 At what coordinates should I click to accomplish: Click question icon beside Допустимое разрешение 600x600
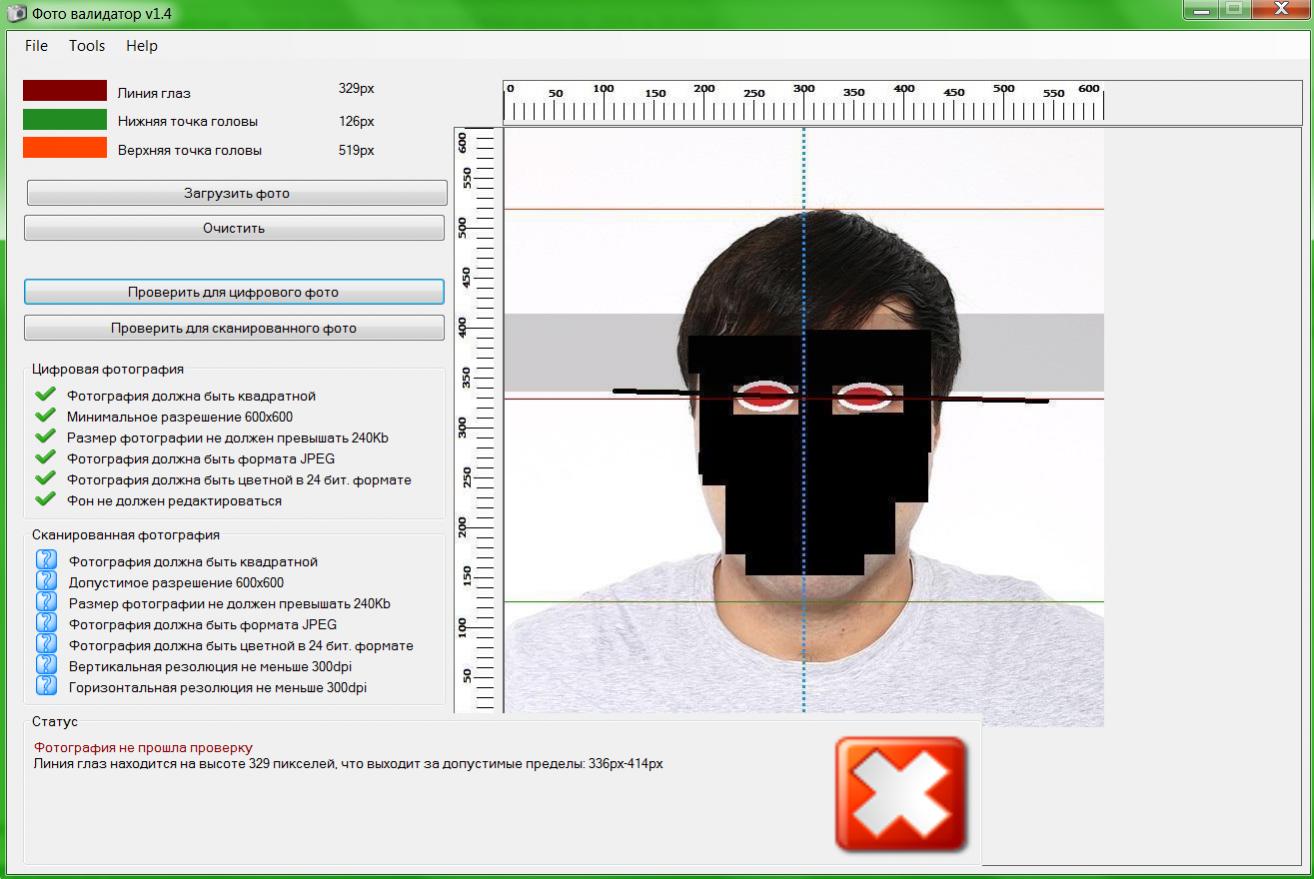click(46, 581)
